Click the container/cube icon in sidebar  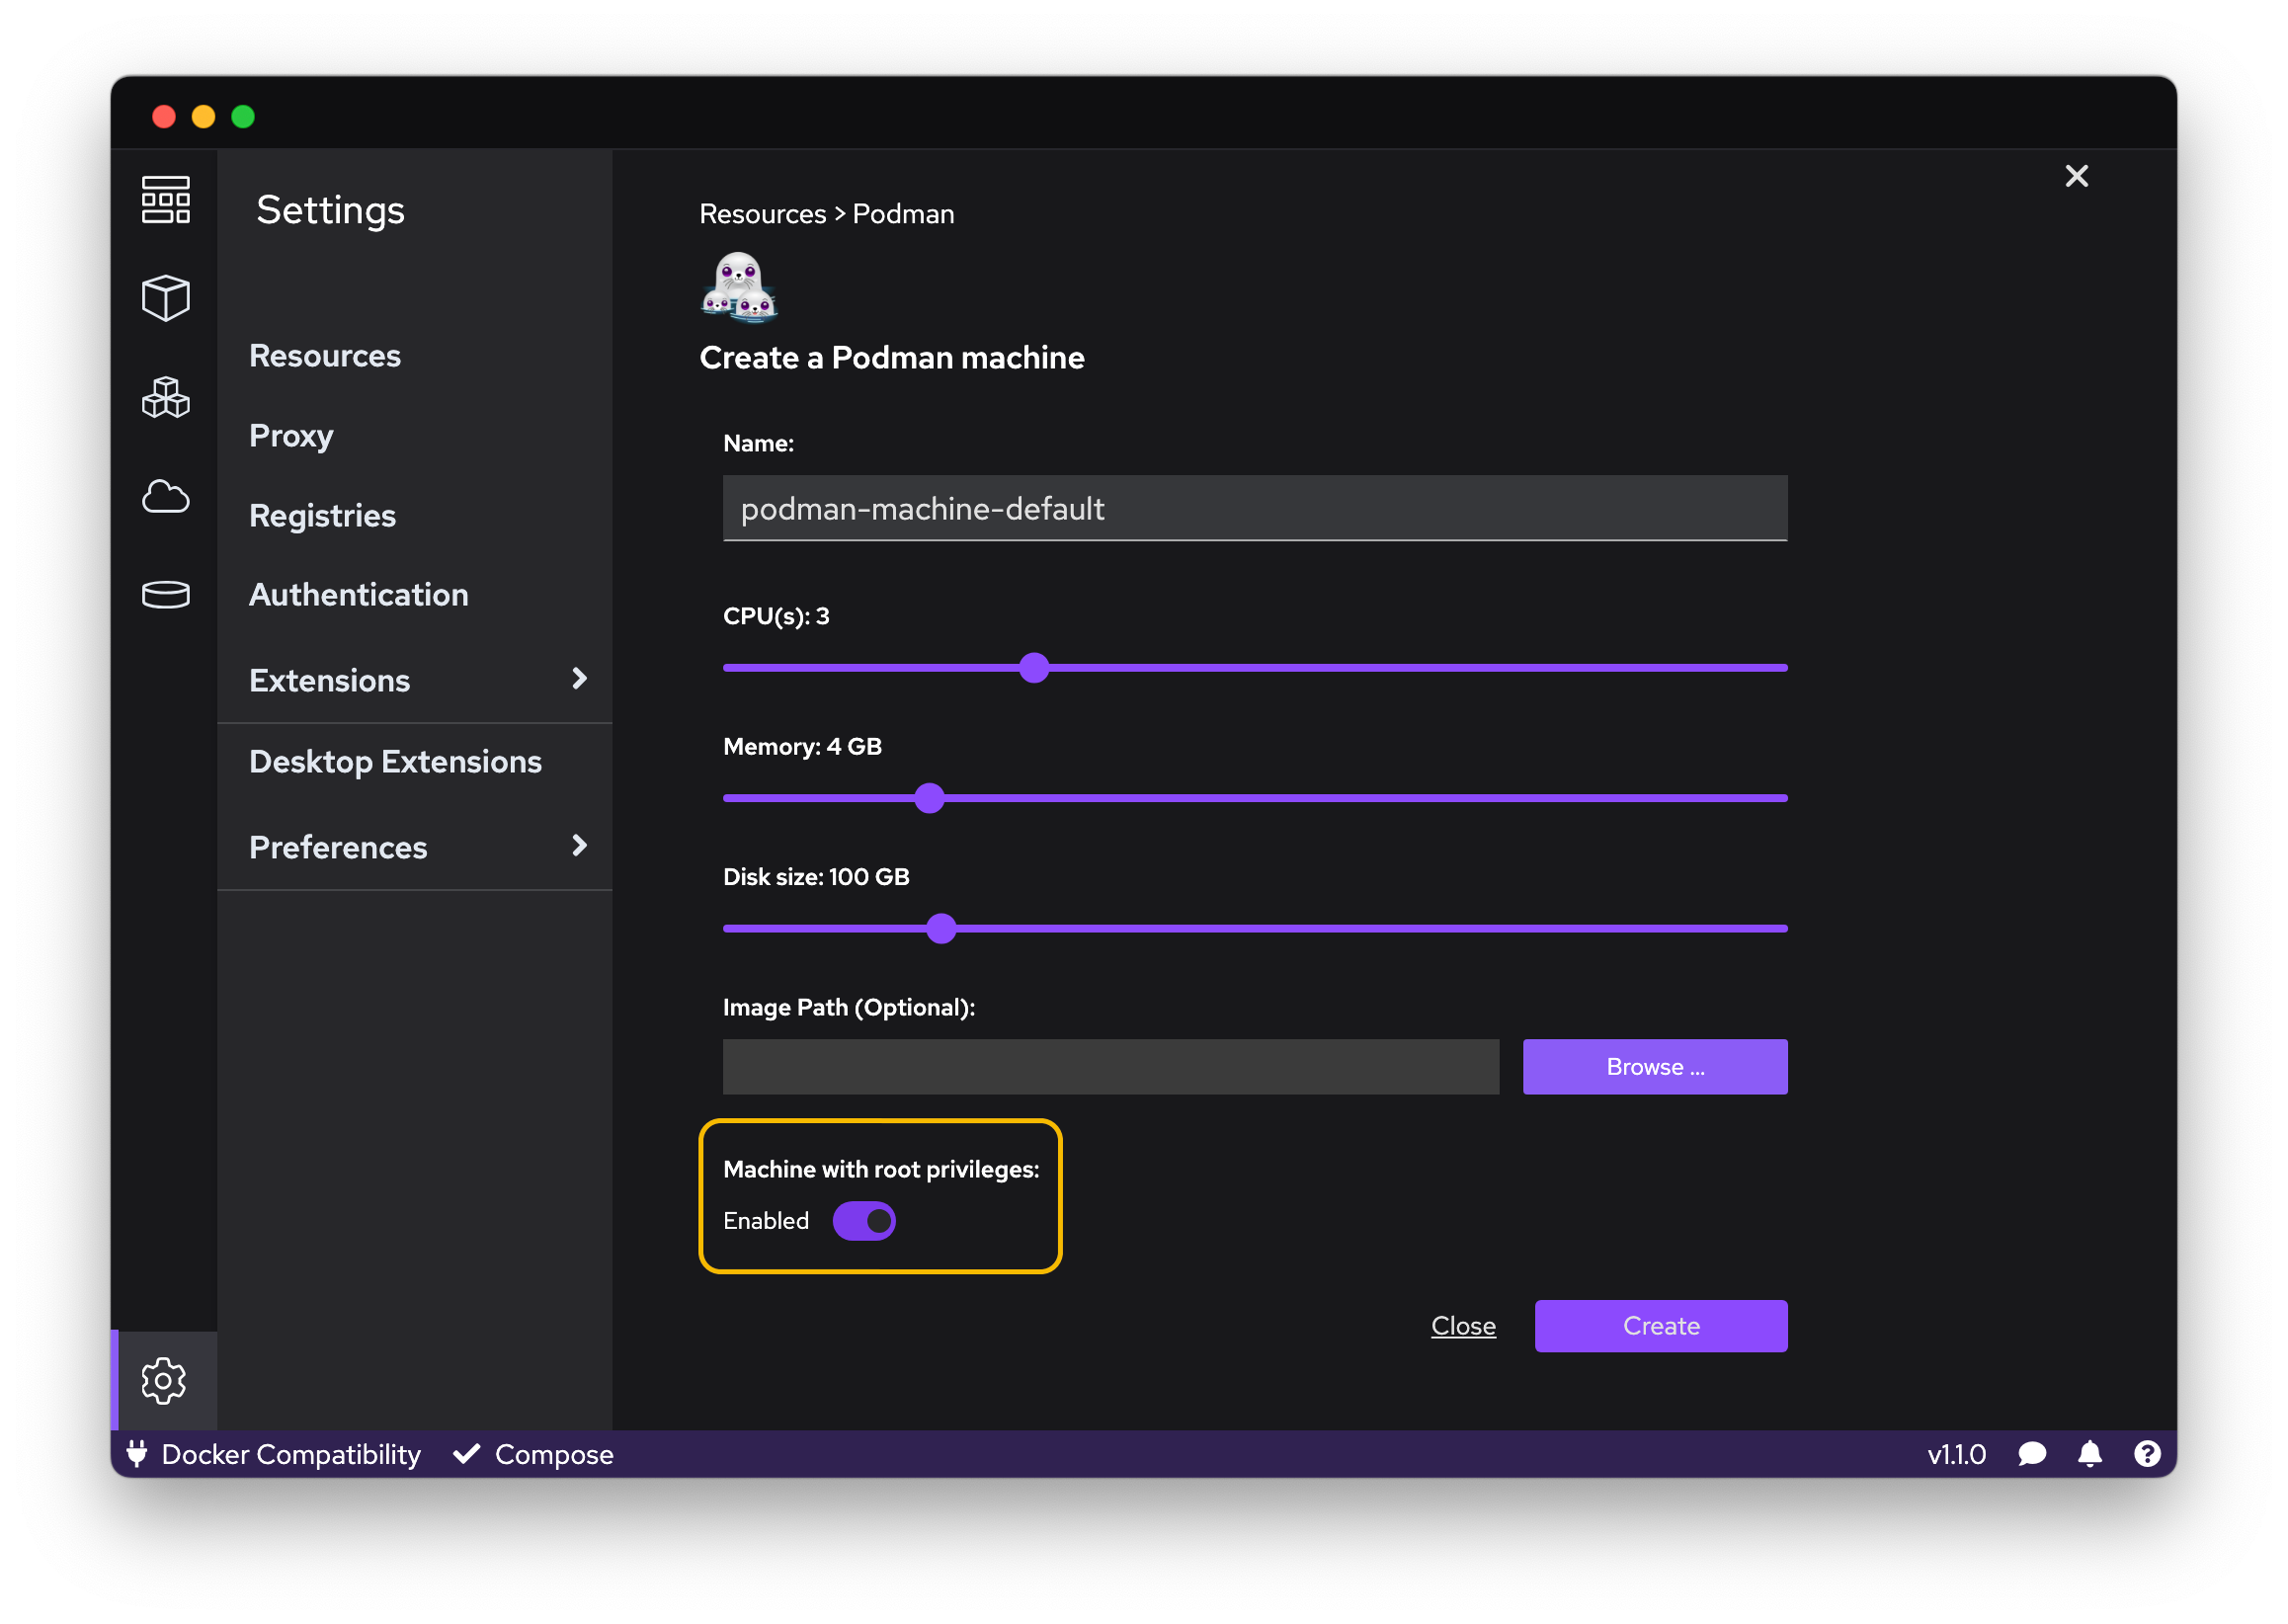coord(167,297)
